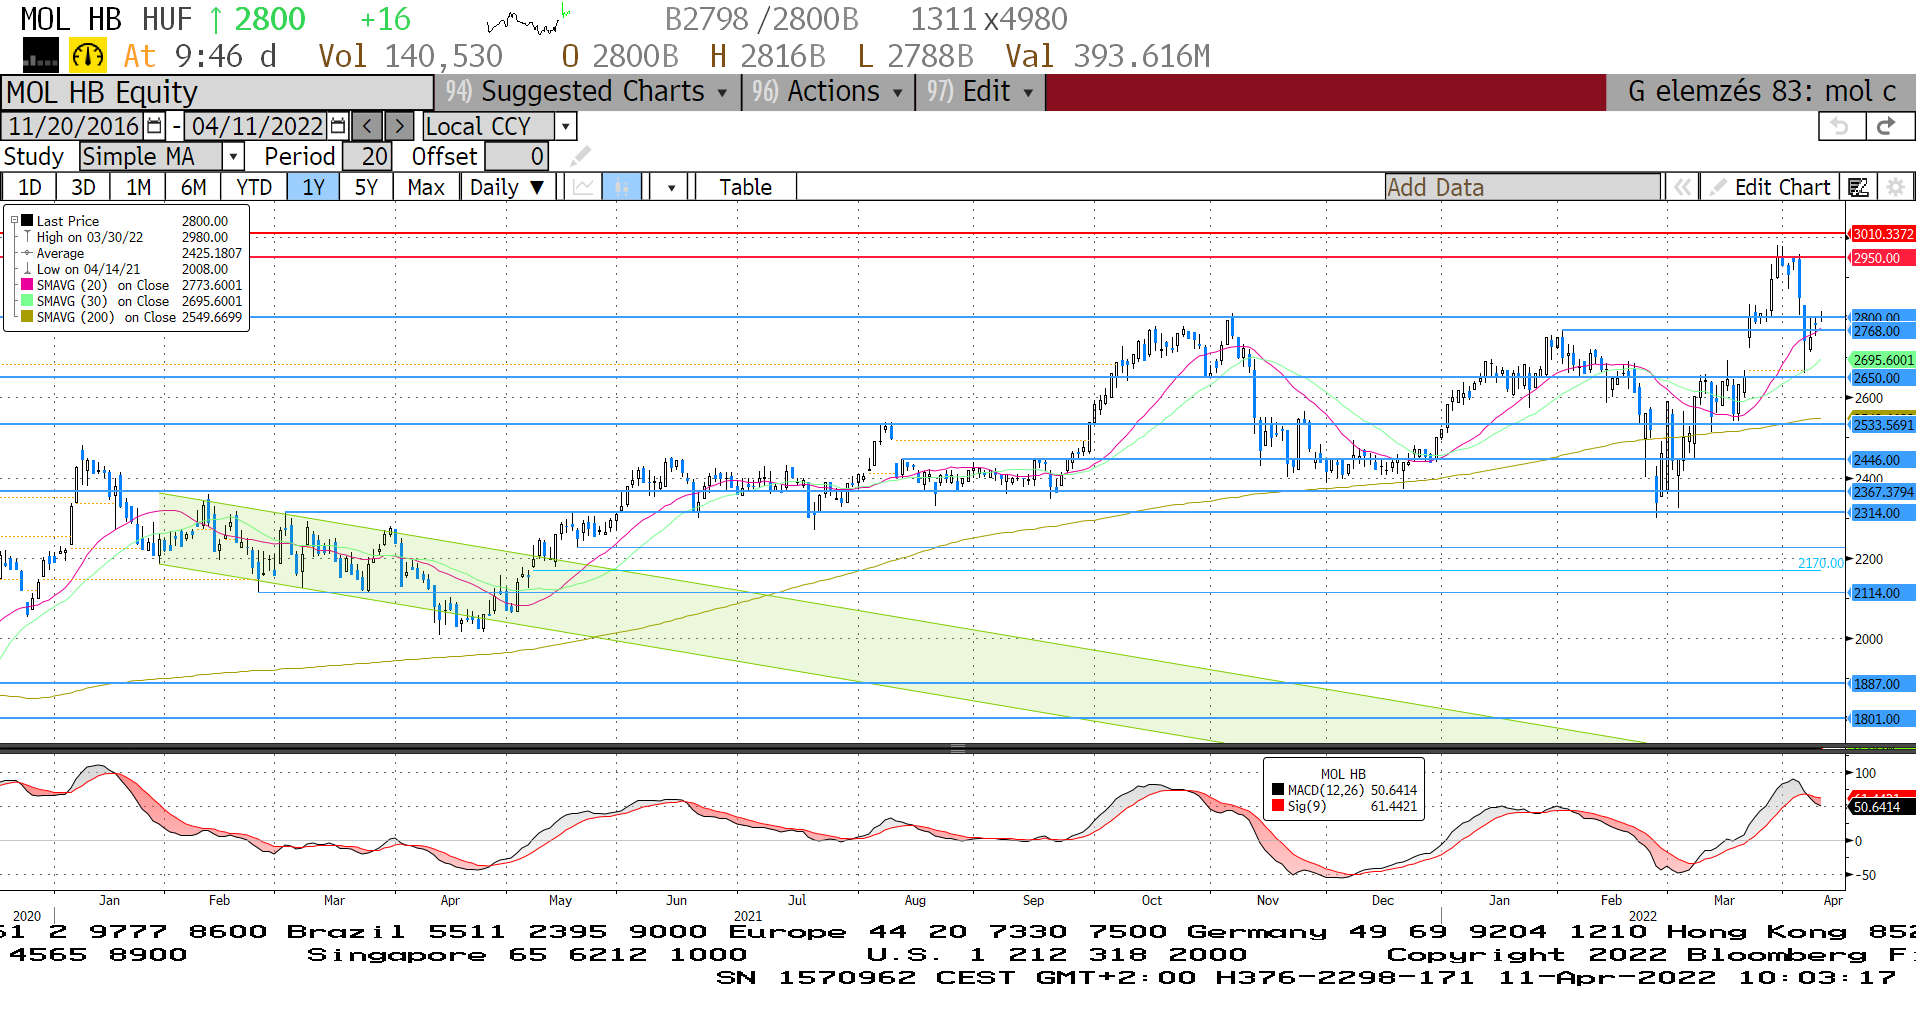This screenshot has height=1033, width=1916.
Task: Click the Sig(9) legend entry
Action: tap(1344, 806)
